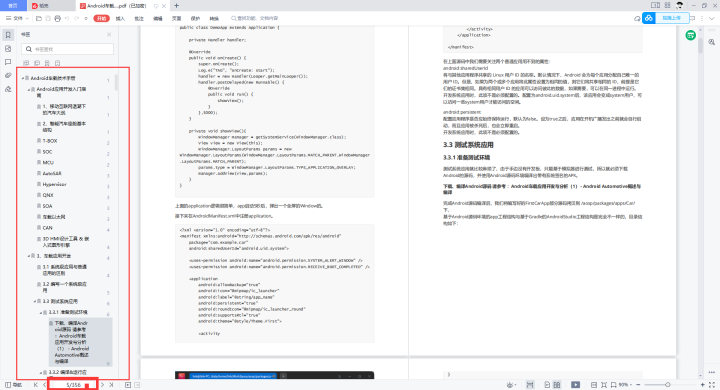Select the 保护 ribbon tab
720x390 pixels.
(x=196, y=18)
